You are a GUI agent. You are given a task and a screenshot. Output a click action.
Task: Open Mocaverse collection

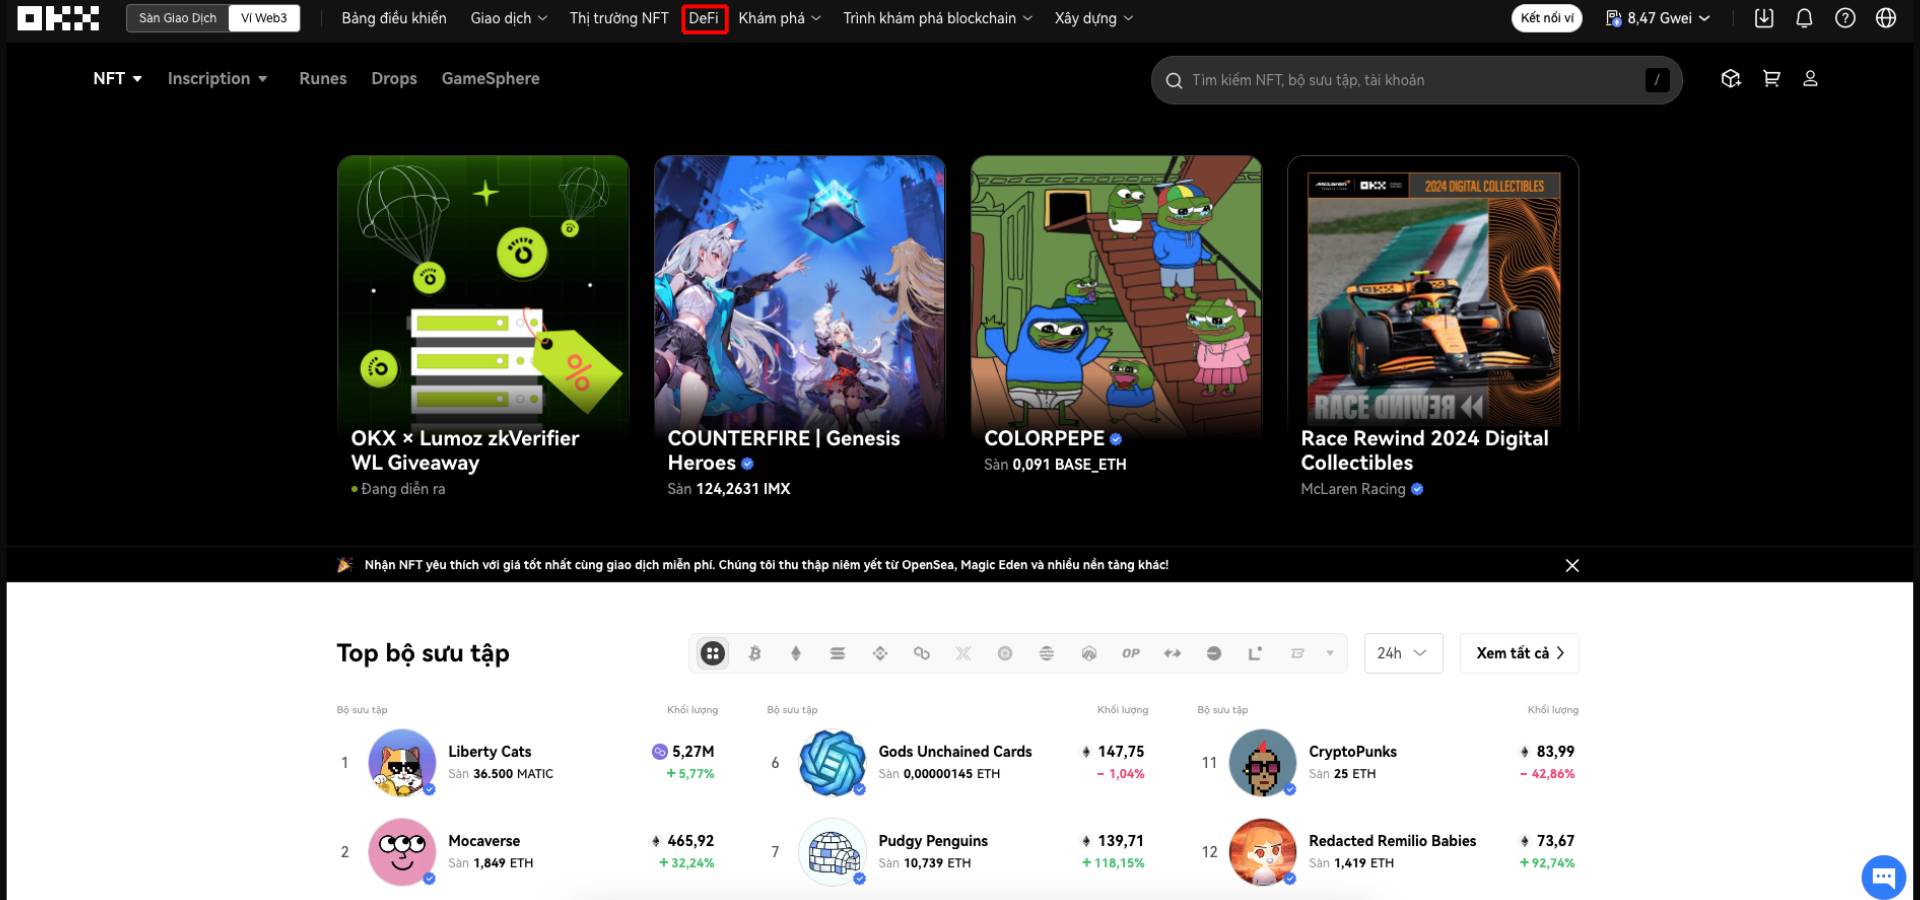coord(527,852)
